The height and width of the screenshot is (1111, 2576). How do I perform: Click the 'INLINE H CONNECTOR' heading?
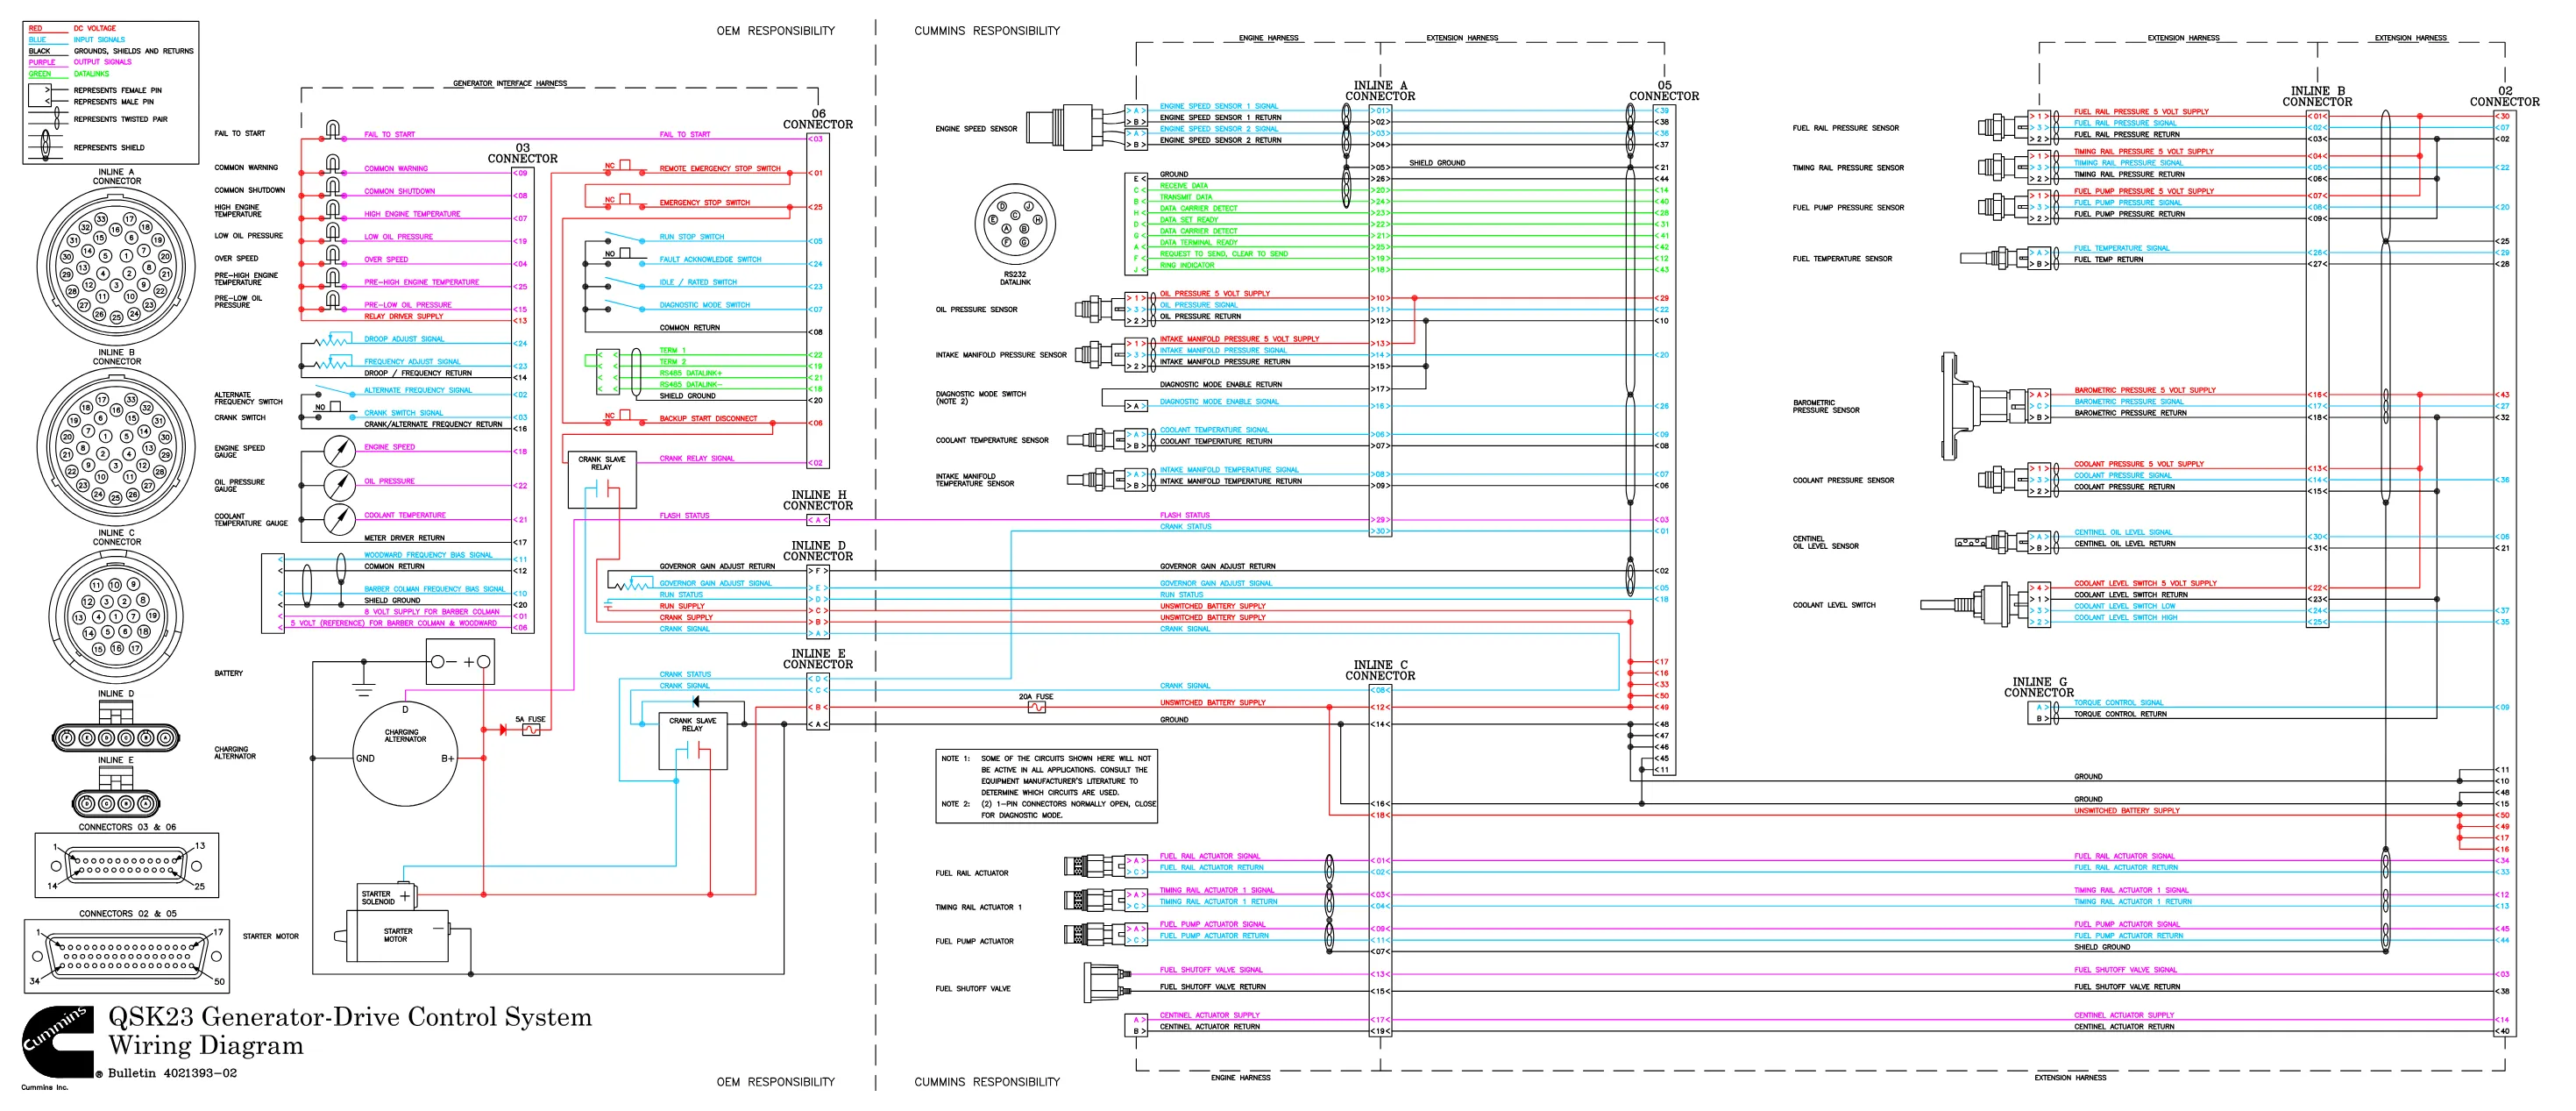(x=818, y=500)
